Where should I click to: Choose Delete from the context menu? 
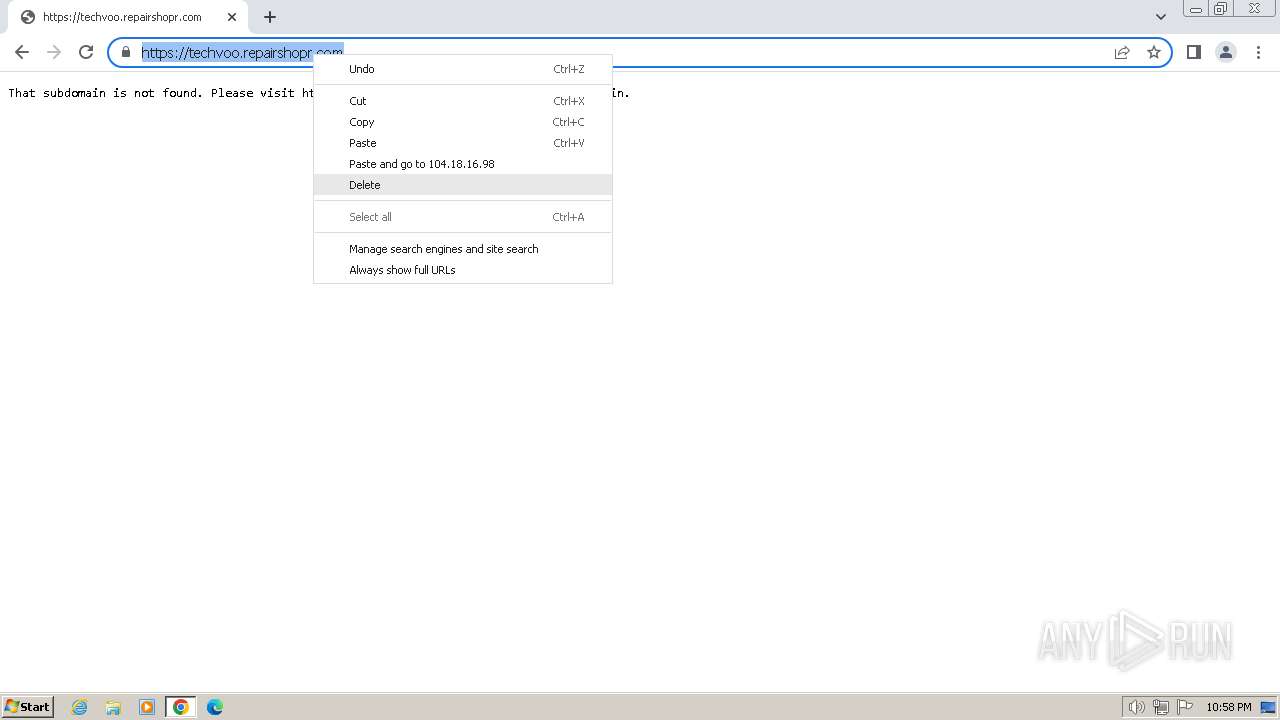tap(463, 185)
